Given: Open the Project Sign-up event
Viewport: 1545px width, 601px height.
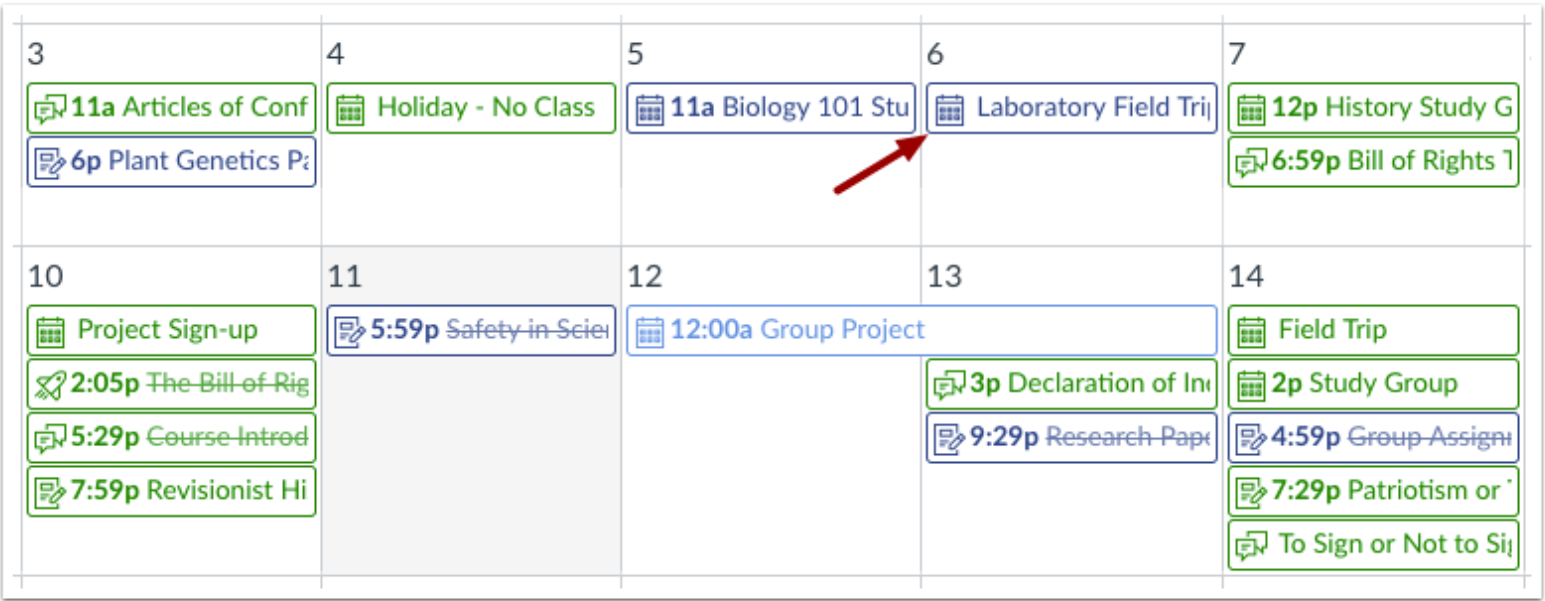Looking at the screenshot, I should pos(171,330).
